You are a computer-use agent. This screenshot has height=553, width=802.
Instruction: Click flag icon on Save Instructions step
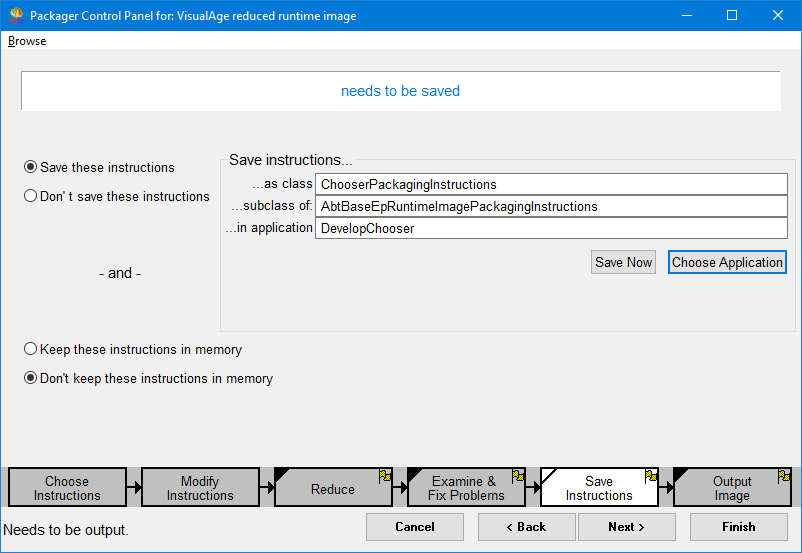point(650,476)
